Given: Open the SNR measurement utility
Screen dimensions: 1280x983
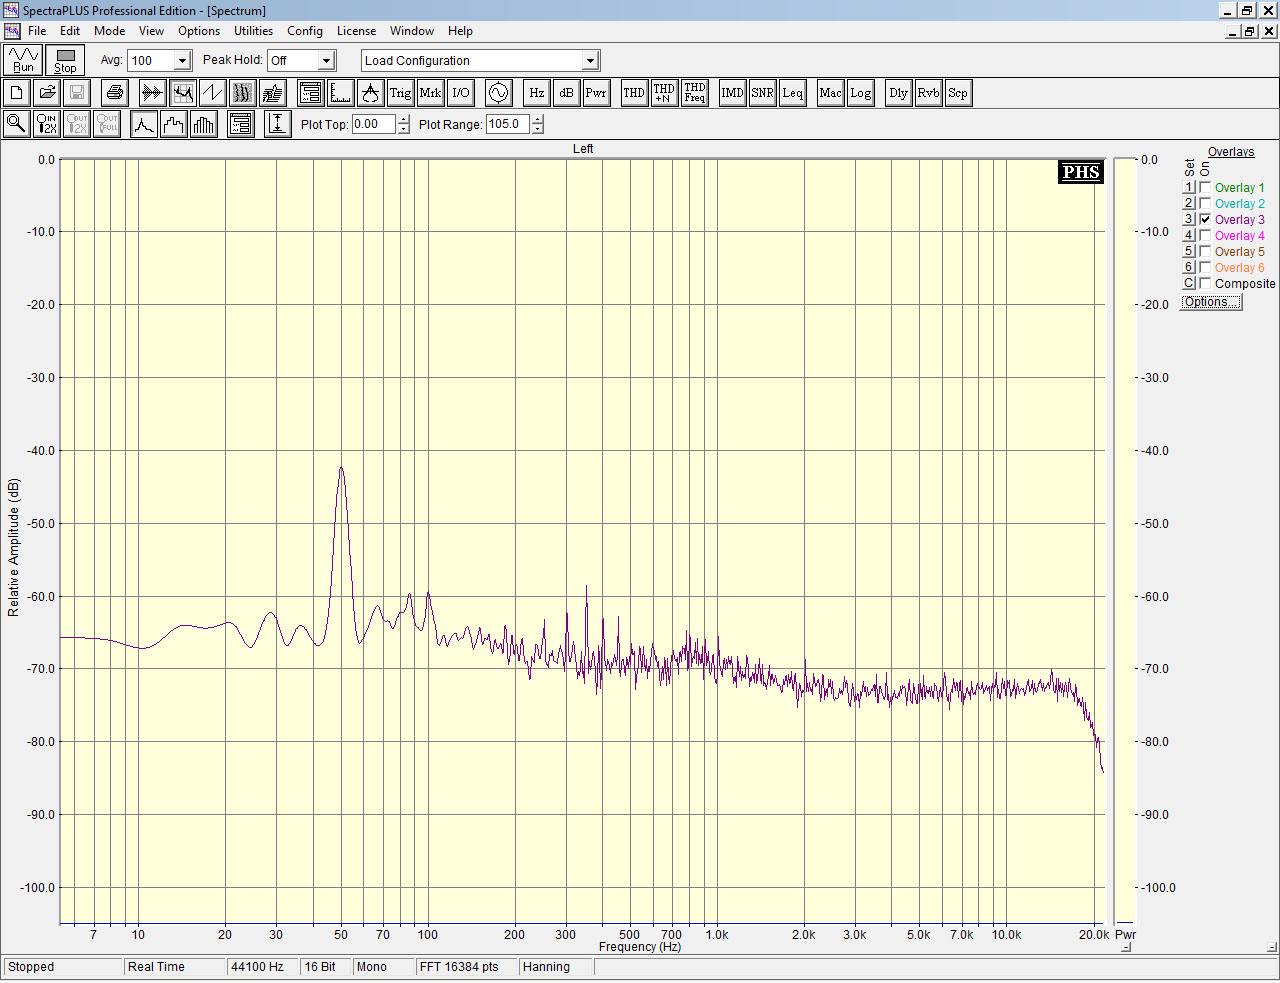Looking at the screenshot, I should [x=762, y=93].
